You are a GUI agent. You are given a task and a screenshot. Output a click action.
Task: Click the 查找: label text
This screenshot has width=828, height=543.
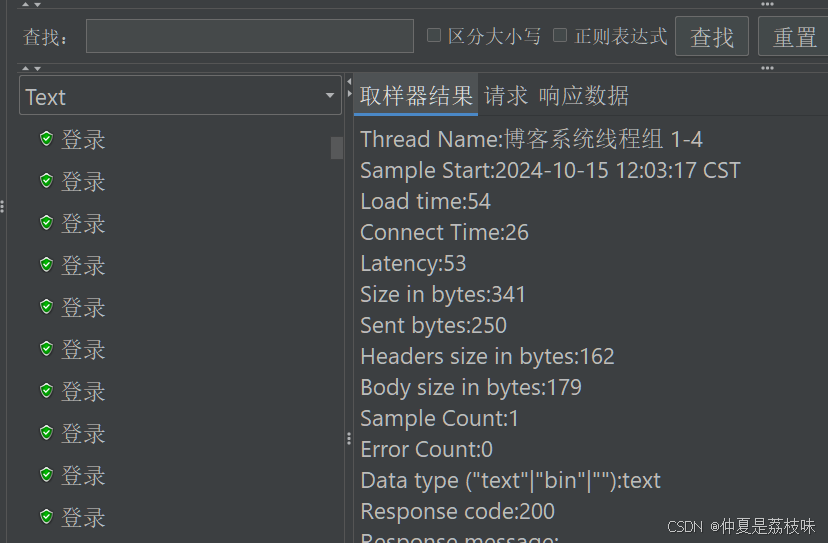click(x=45, y=37)
